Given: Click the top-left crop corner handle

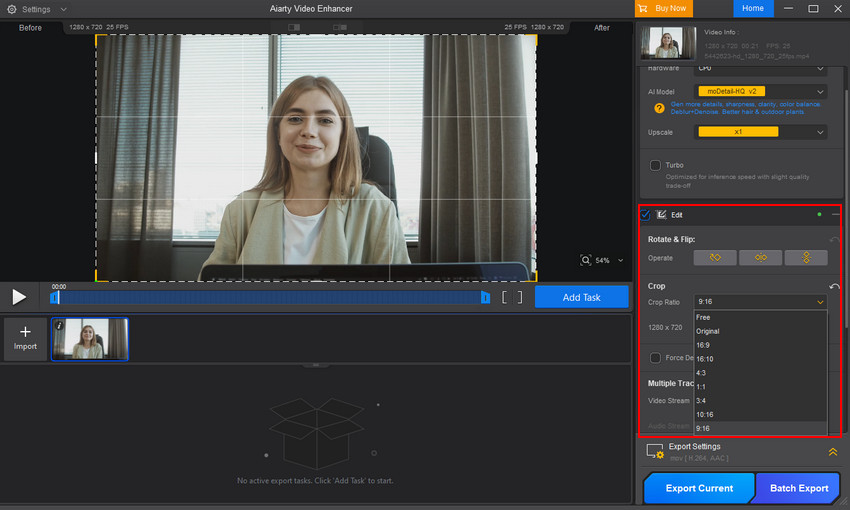Looking at the screenshot, I should click(x=98, y=37).
